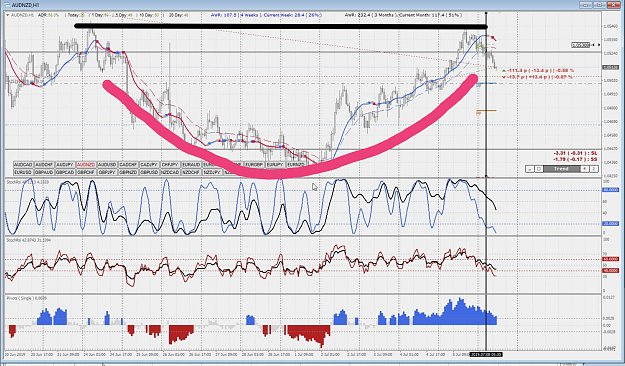Switch chart to GBPJPY pair button
This screenshot has width=625, height=366.
click(x=107, y=172)
